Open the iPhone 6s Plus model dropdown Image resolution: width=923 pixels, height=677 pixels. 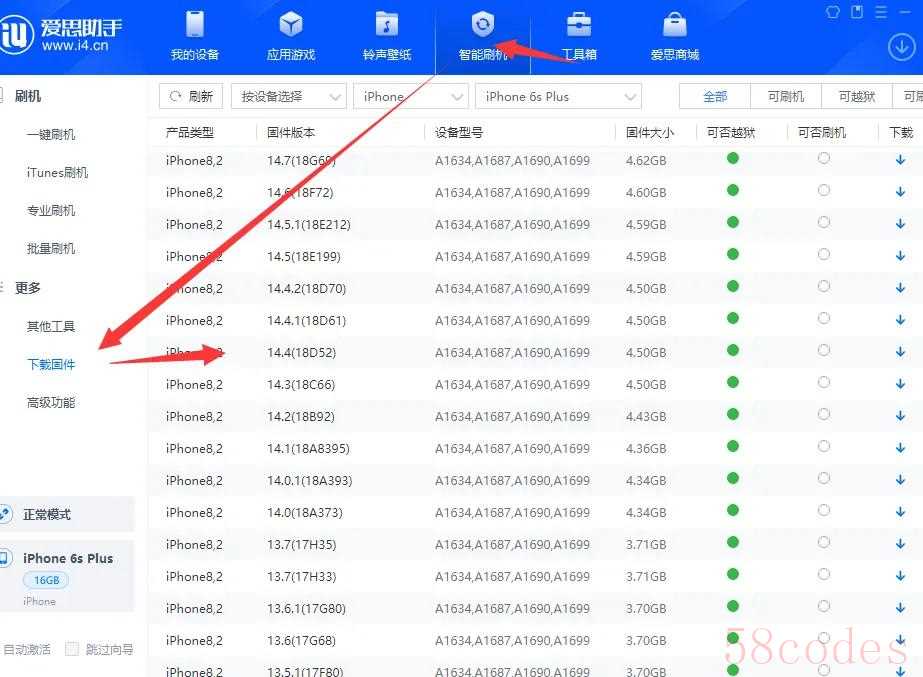click(558, 97)
